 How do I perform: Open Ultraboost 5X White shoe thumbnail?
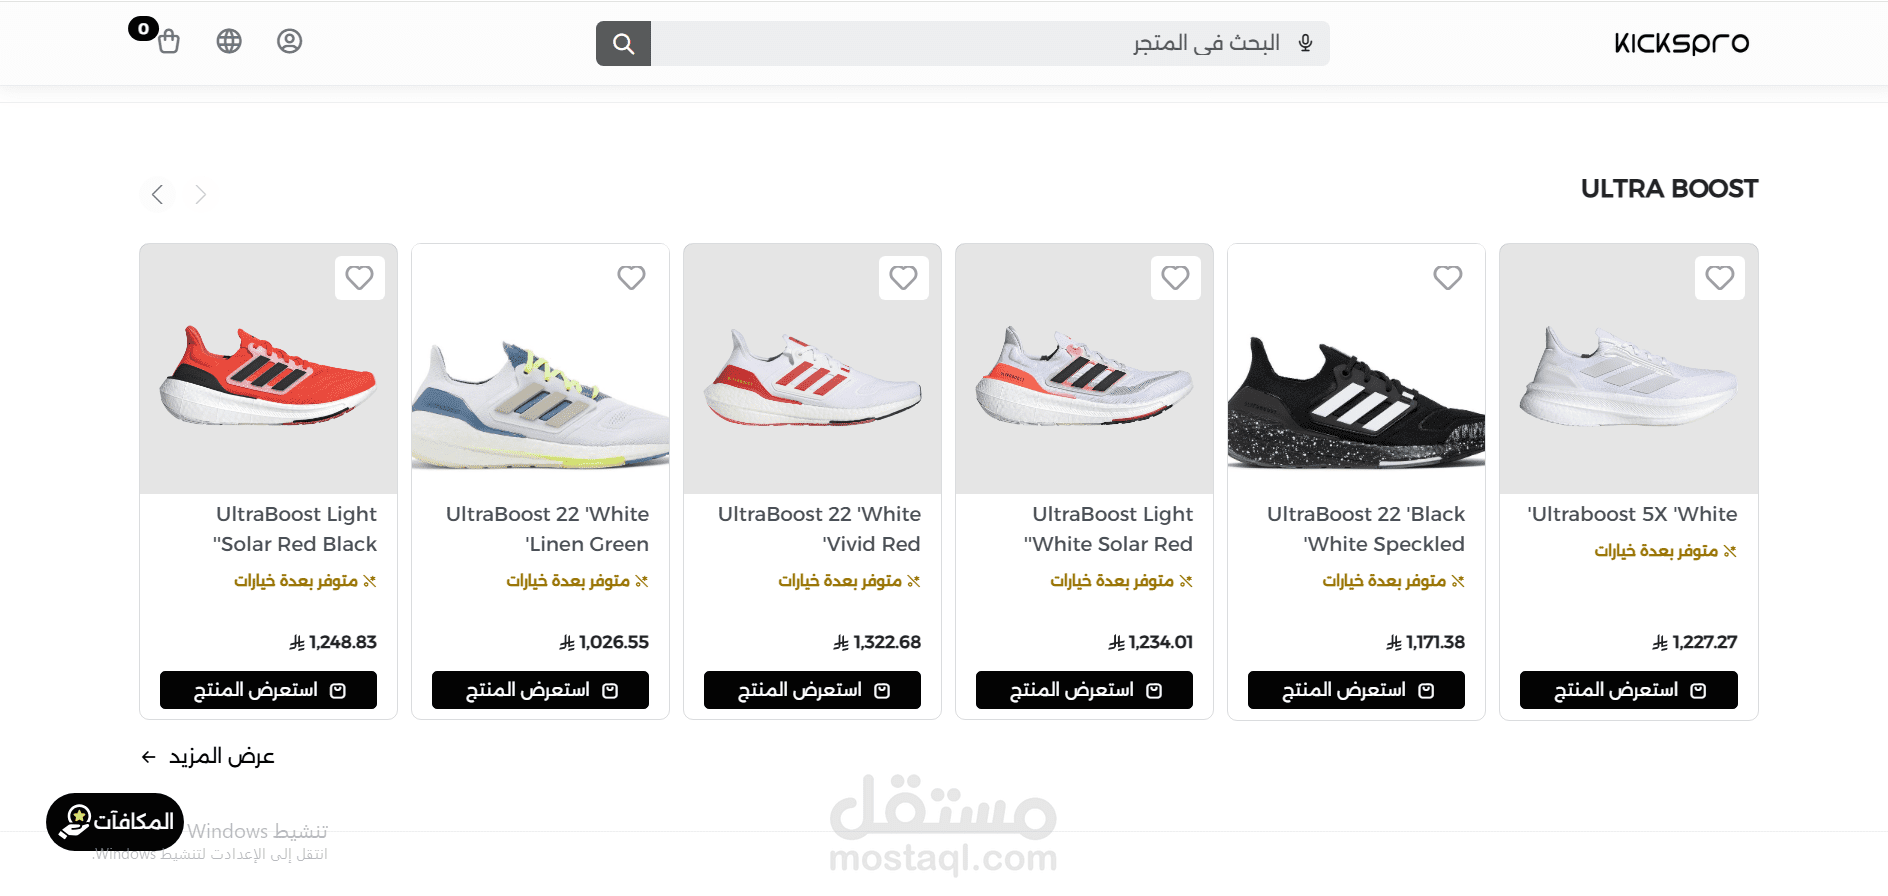pyautogui.click(x=1629, y=369)
